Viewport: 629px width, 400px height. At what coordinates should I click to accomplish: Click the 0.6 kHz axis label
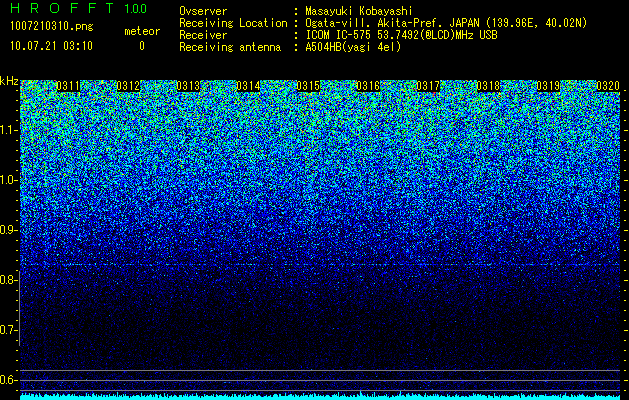click(x=9, y=380)
